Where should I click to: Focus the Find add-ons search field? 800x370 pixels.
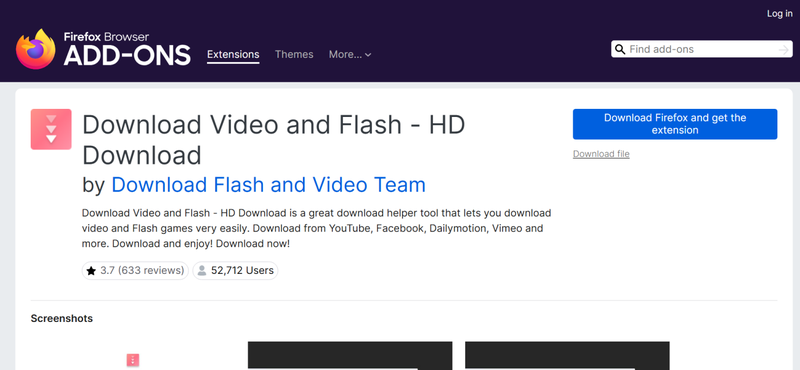pos(702,50)
